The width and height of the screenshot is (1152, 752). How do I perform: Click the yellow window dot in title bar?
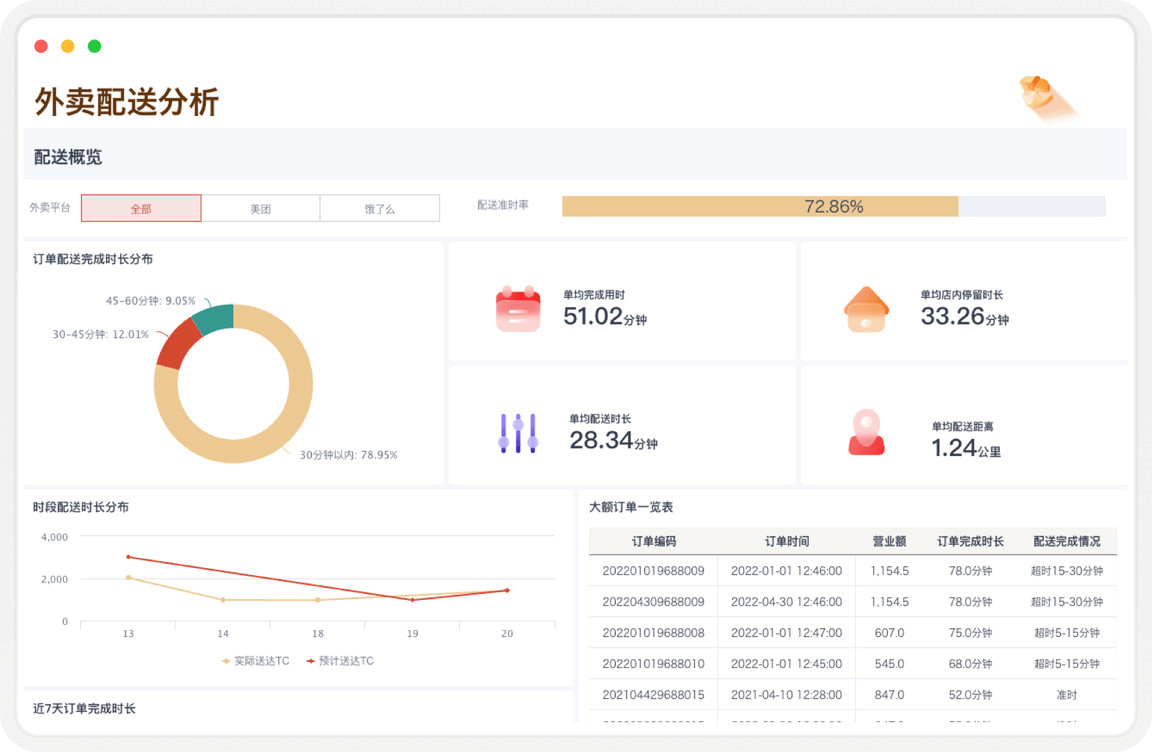point(68,46)
